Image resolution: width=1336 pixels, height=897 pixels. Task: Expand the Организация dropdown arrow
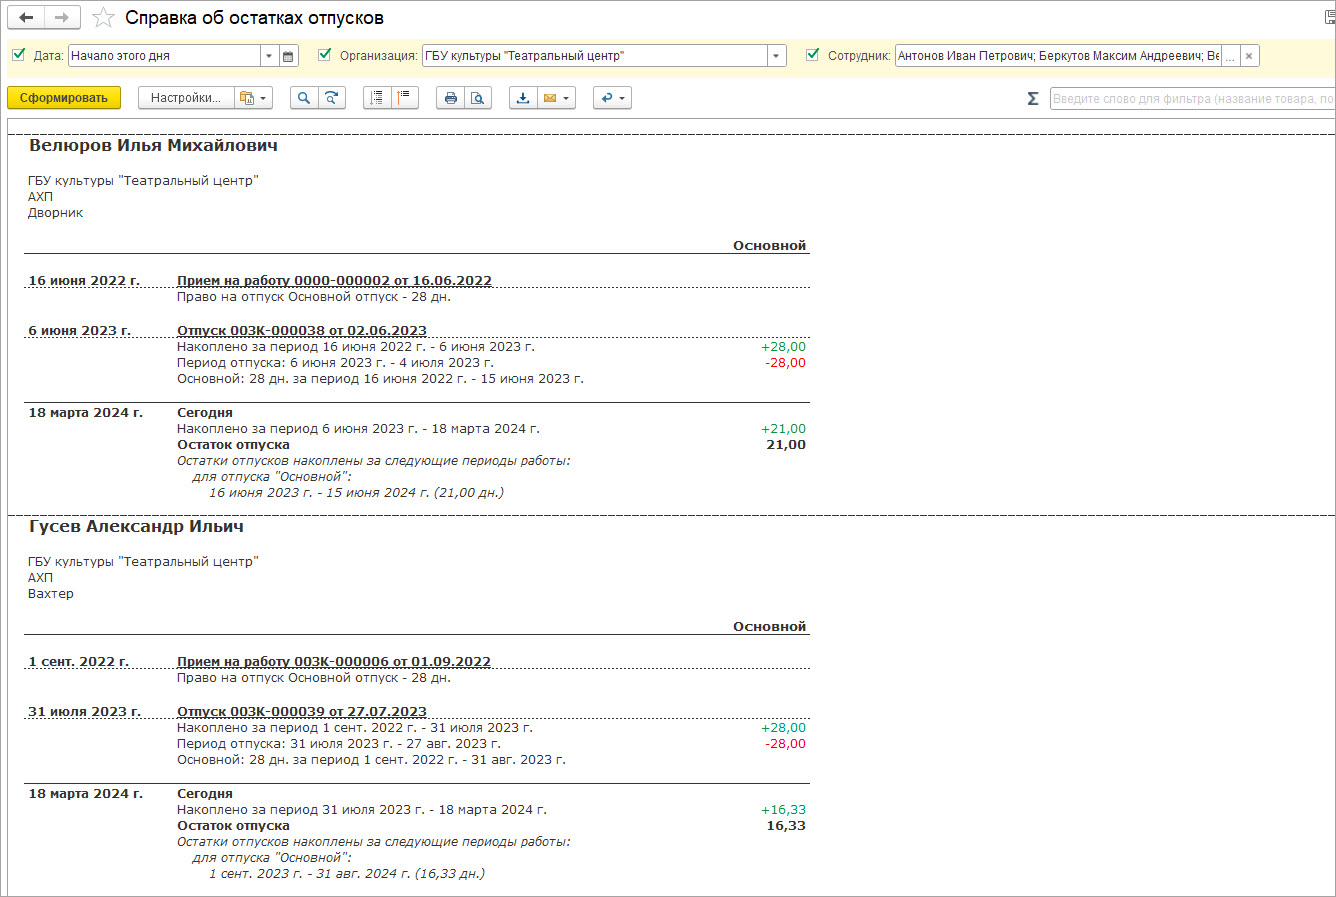click(x=777, y=56)
